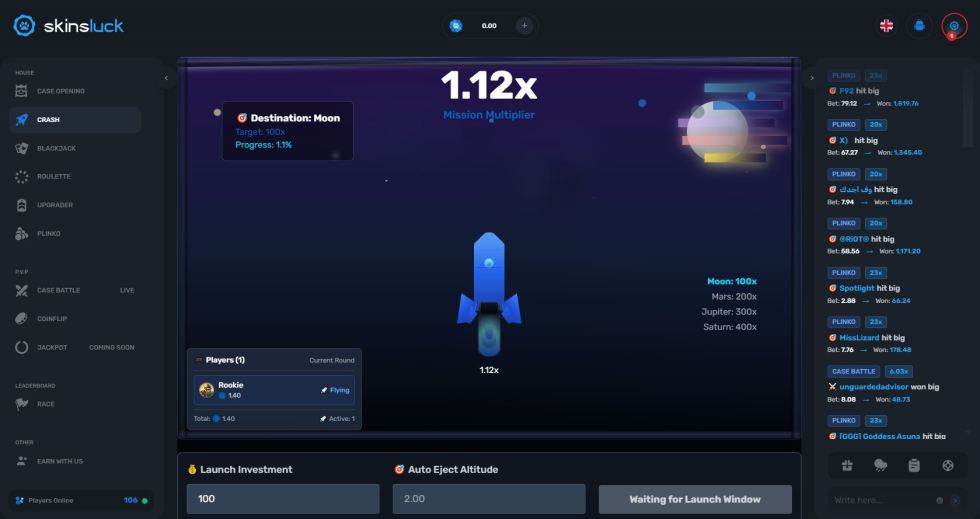
Task: Open the clipboard rules icon in chat
Action: pos(914,465)
